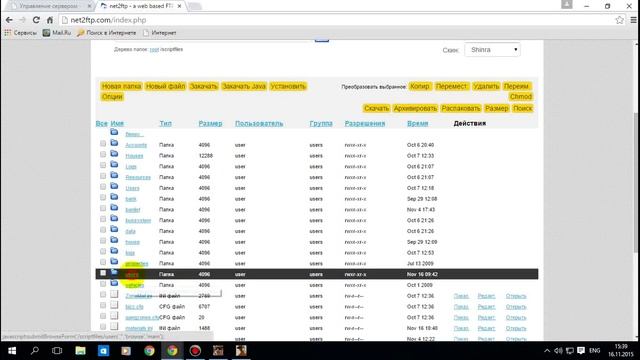Click the Установить button
Screen dimensions: 640x360
(288, 86)
